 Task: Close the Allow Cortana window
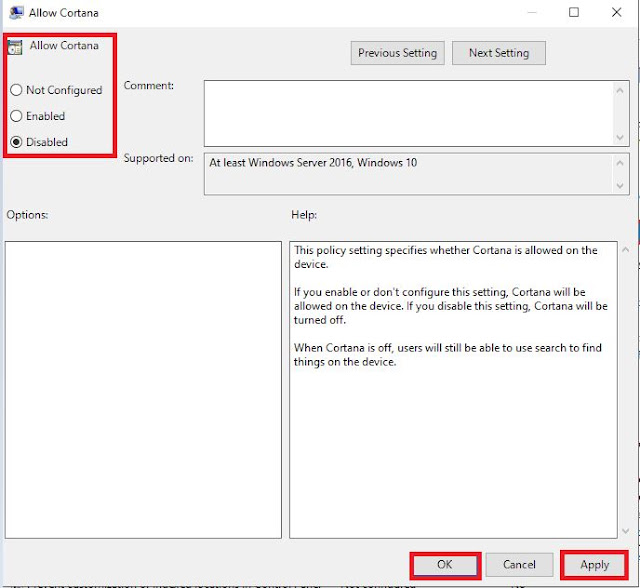click(x=616, y=12)
